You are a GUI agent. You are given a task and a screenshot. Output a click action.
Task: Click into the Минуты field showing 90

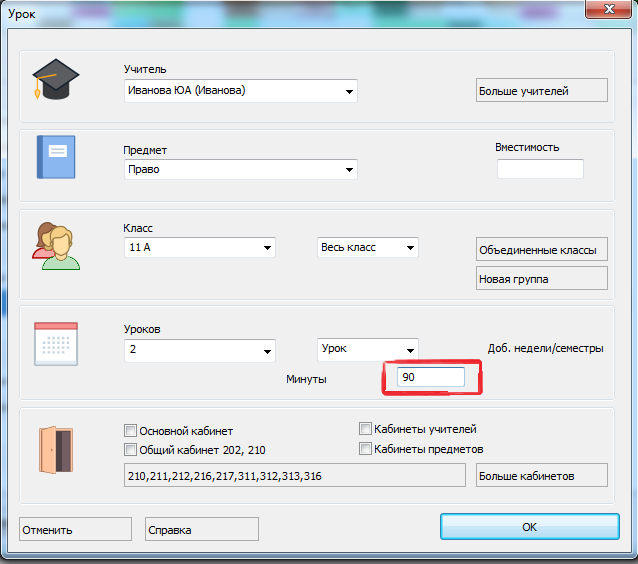click(428, 378)
